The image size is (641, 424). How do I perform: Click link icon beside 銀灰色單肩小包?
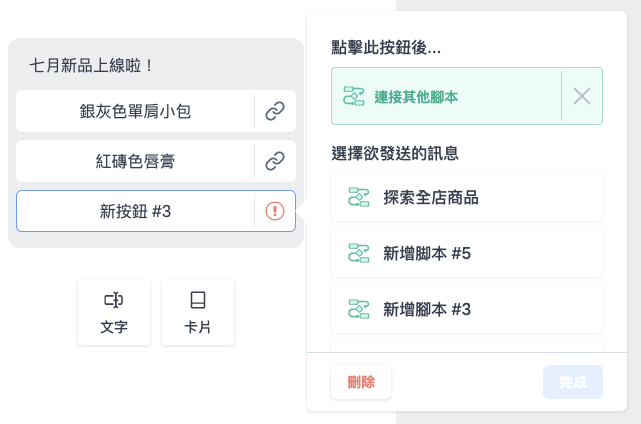click(x=275, y=111)
